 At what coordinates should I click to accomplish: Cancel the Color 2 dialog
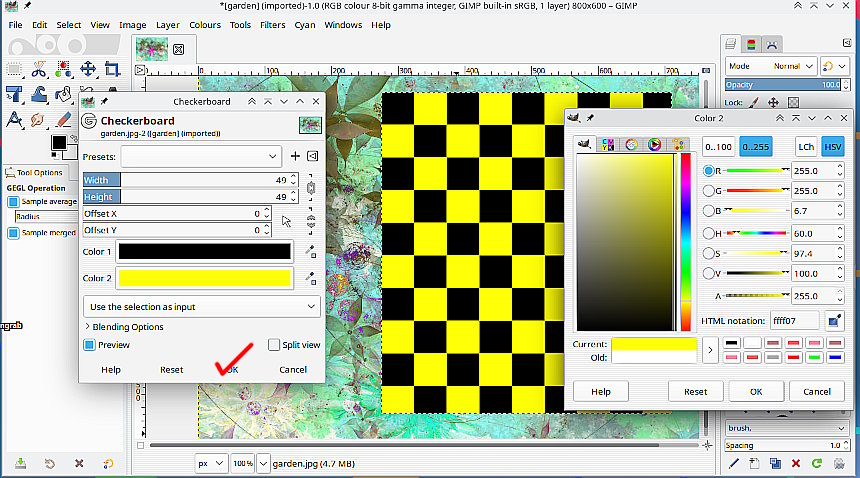817,391
